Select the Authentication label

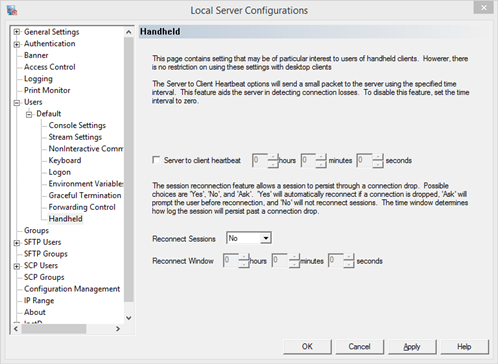pos(49,44)
